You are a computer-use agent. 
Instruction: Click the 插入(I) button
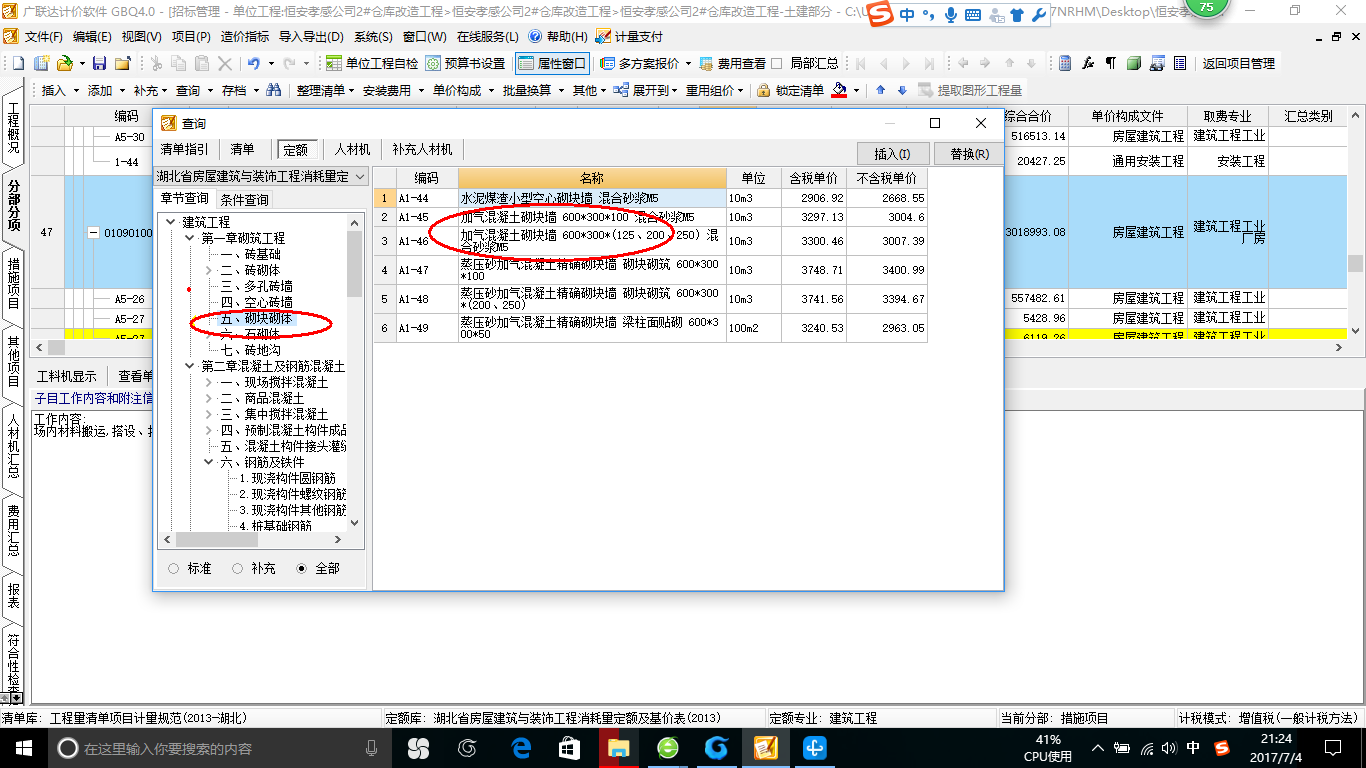click(x=893, y=154)
